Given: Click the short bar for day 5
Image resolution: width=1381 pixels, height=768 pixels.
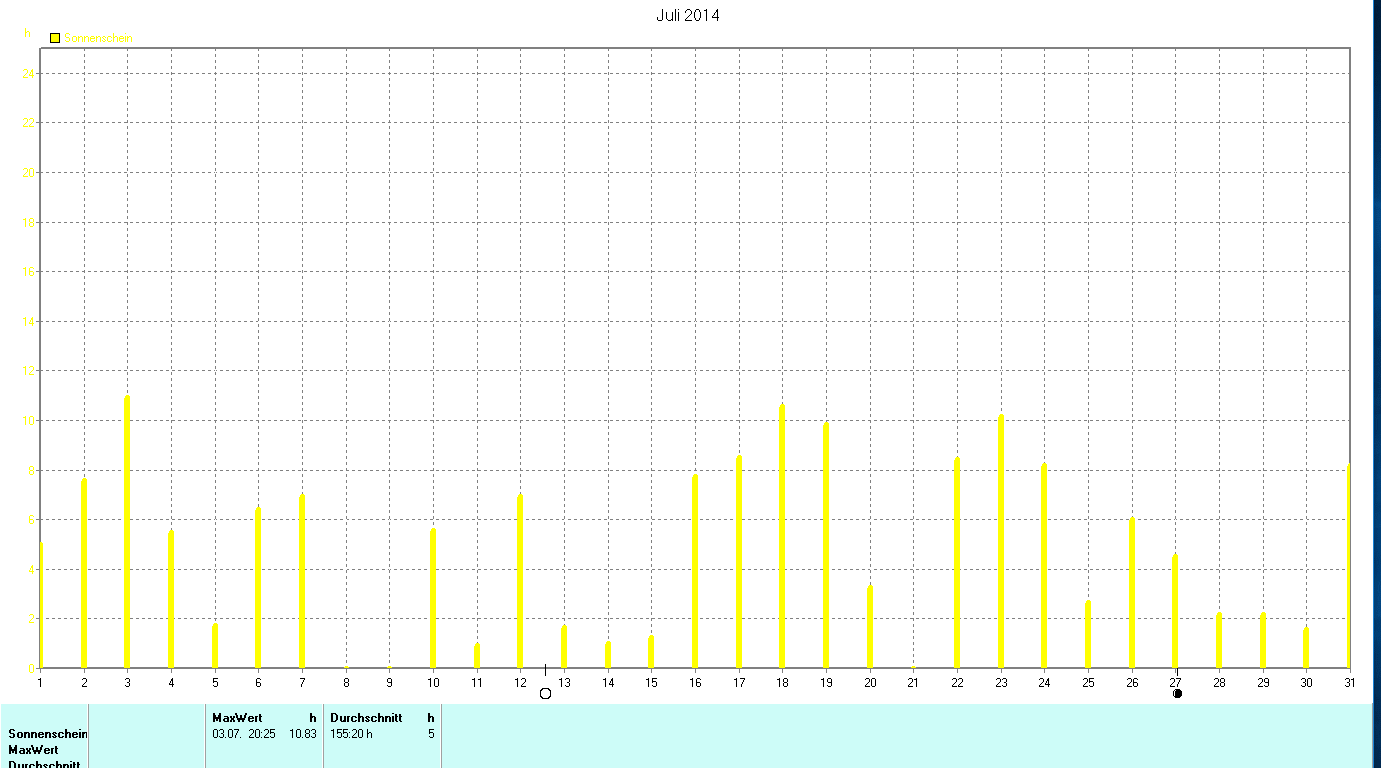Looking at the screenshot, I should (x=215, y=646).
